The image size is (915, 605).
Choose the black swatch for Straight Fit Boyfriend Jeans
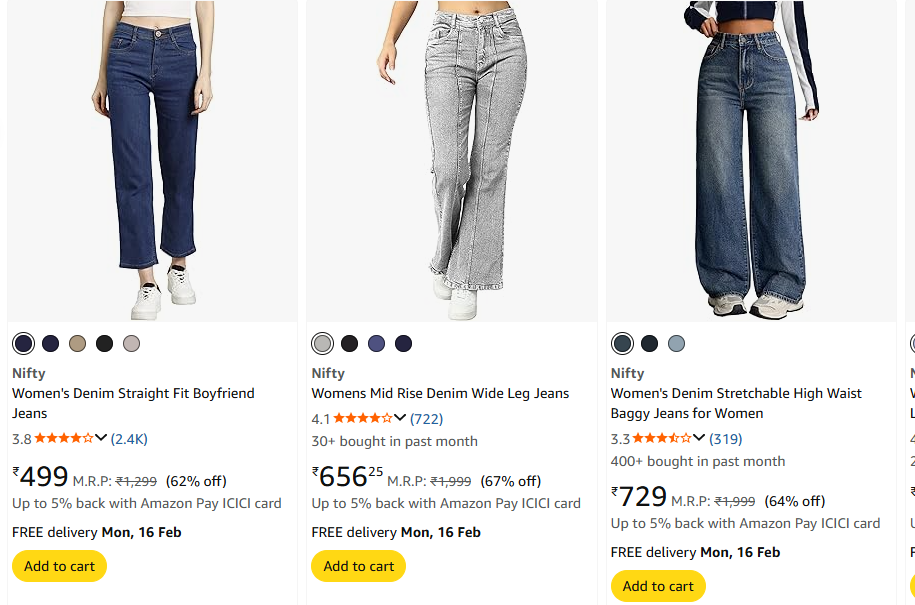point(104,344)
